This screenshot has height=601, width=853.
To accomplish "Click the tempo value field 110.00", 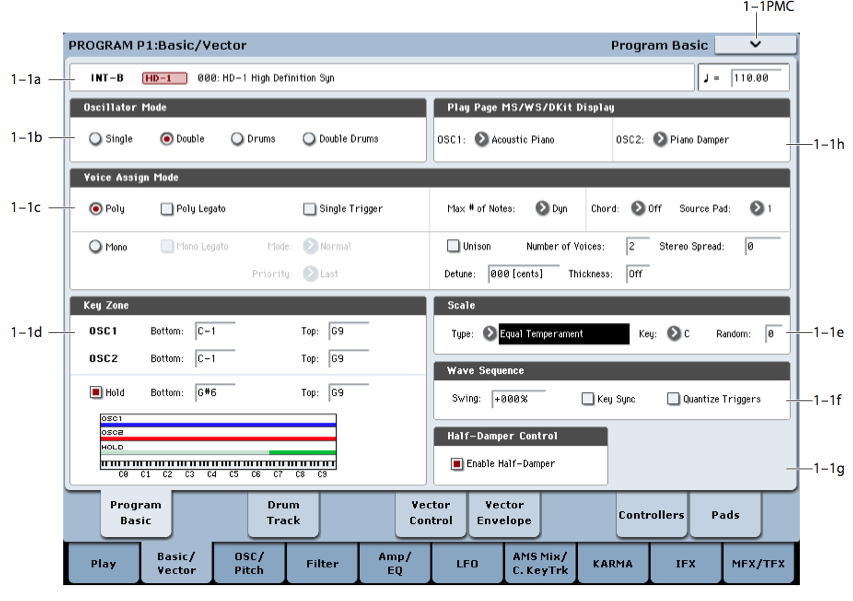I will (x=759, y=78).
